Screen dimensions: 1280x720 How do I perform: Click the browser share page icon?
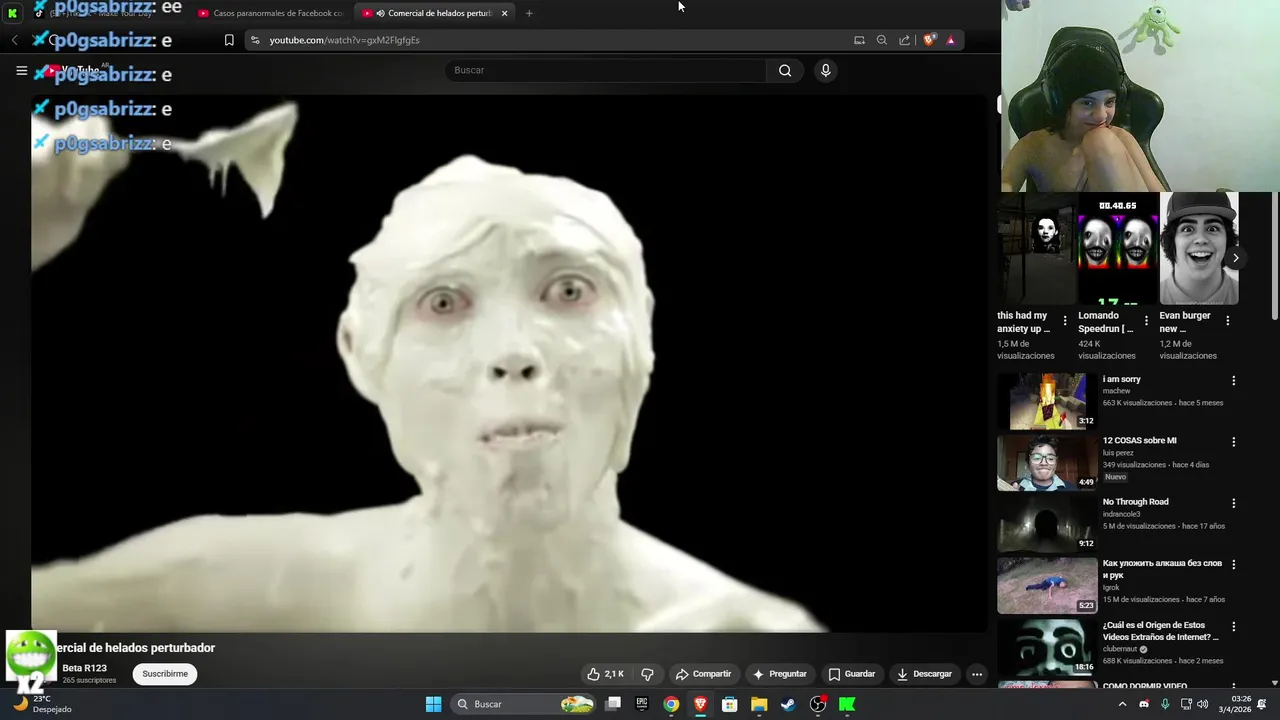click(x=905, y=40)
